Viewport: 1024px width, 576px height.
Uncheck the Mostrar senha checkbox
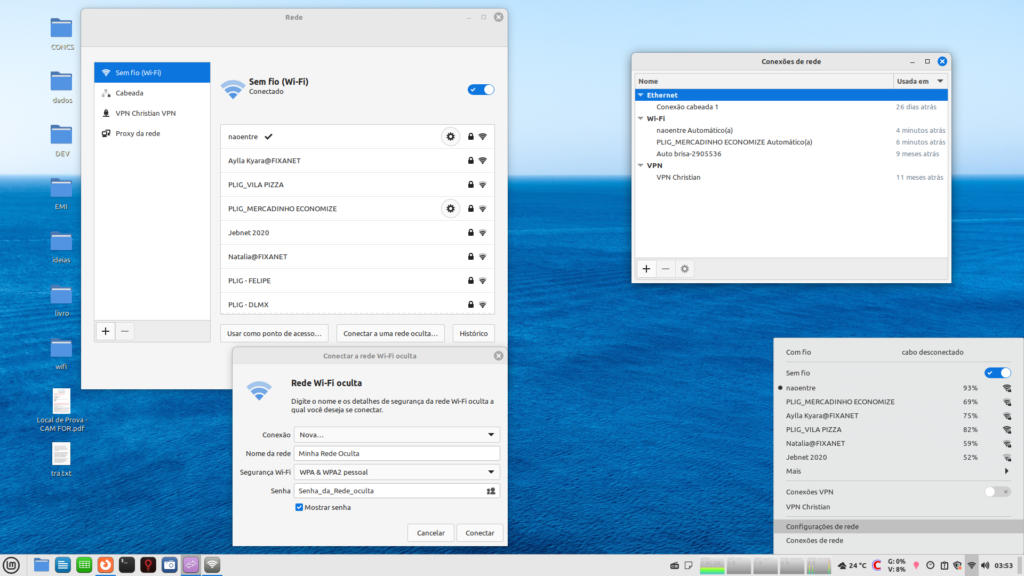click(300, 508)
